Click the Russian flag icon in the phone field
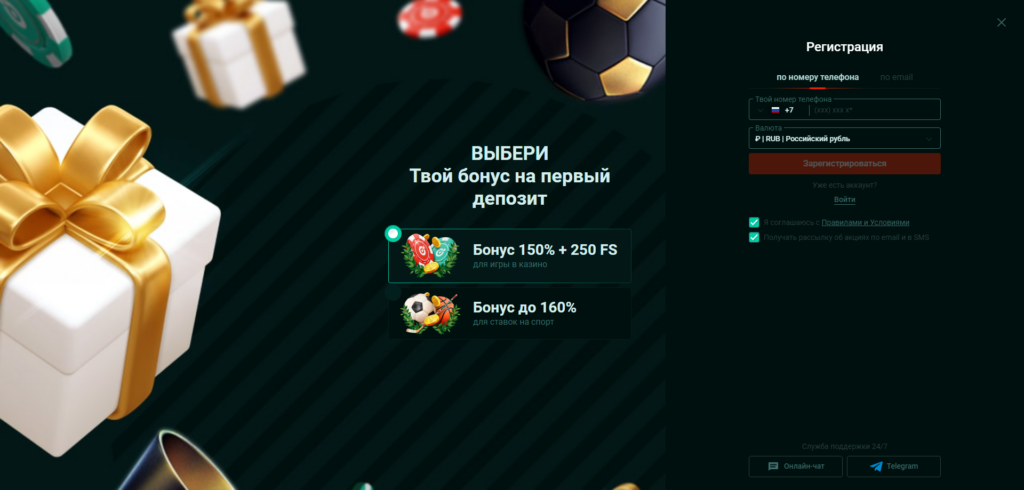Viewport: 1024px width, 490px height. point(775,110)
